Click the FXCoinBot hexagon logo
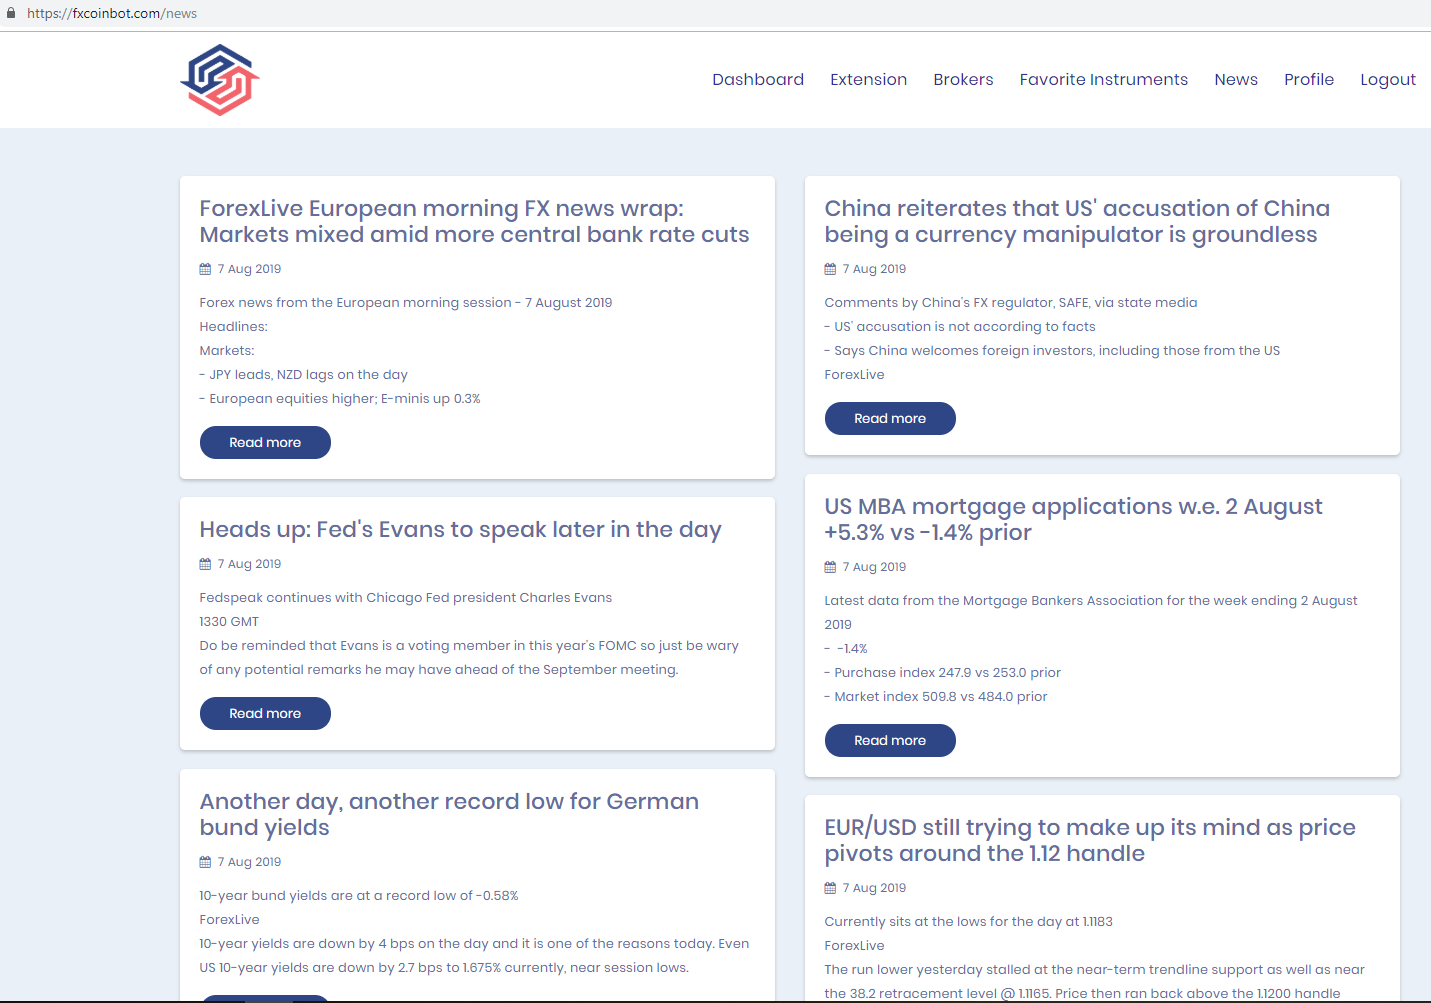Screen dimensions: 1431x1003 [x=220, y=80]
